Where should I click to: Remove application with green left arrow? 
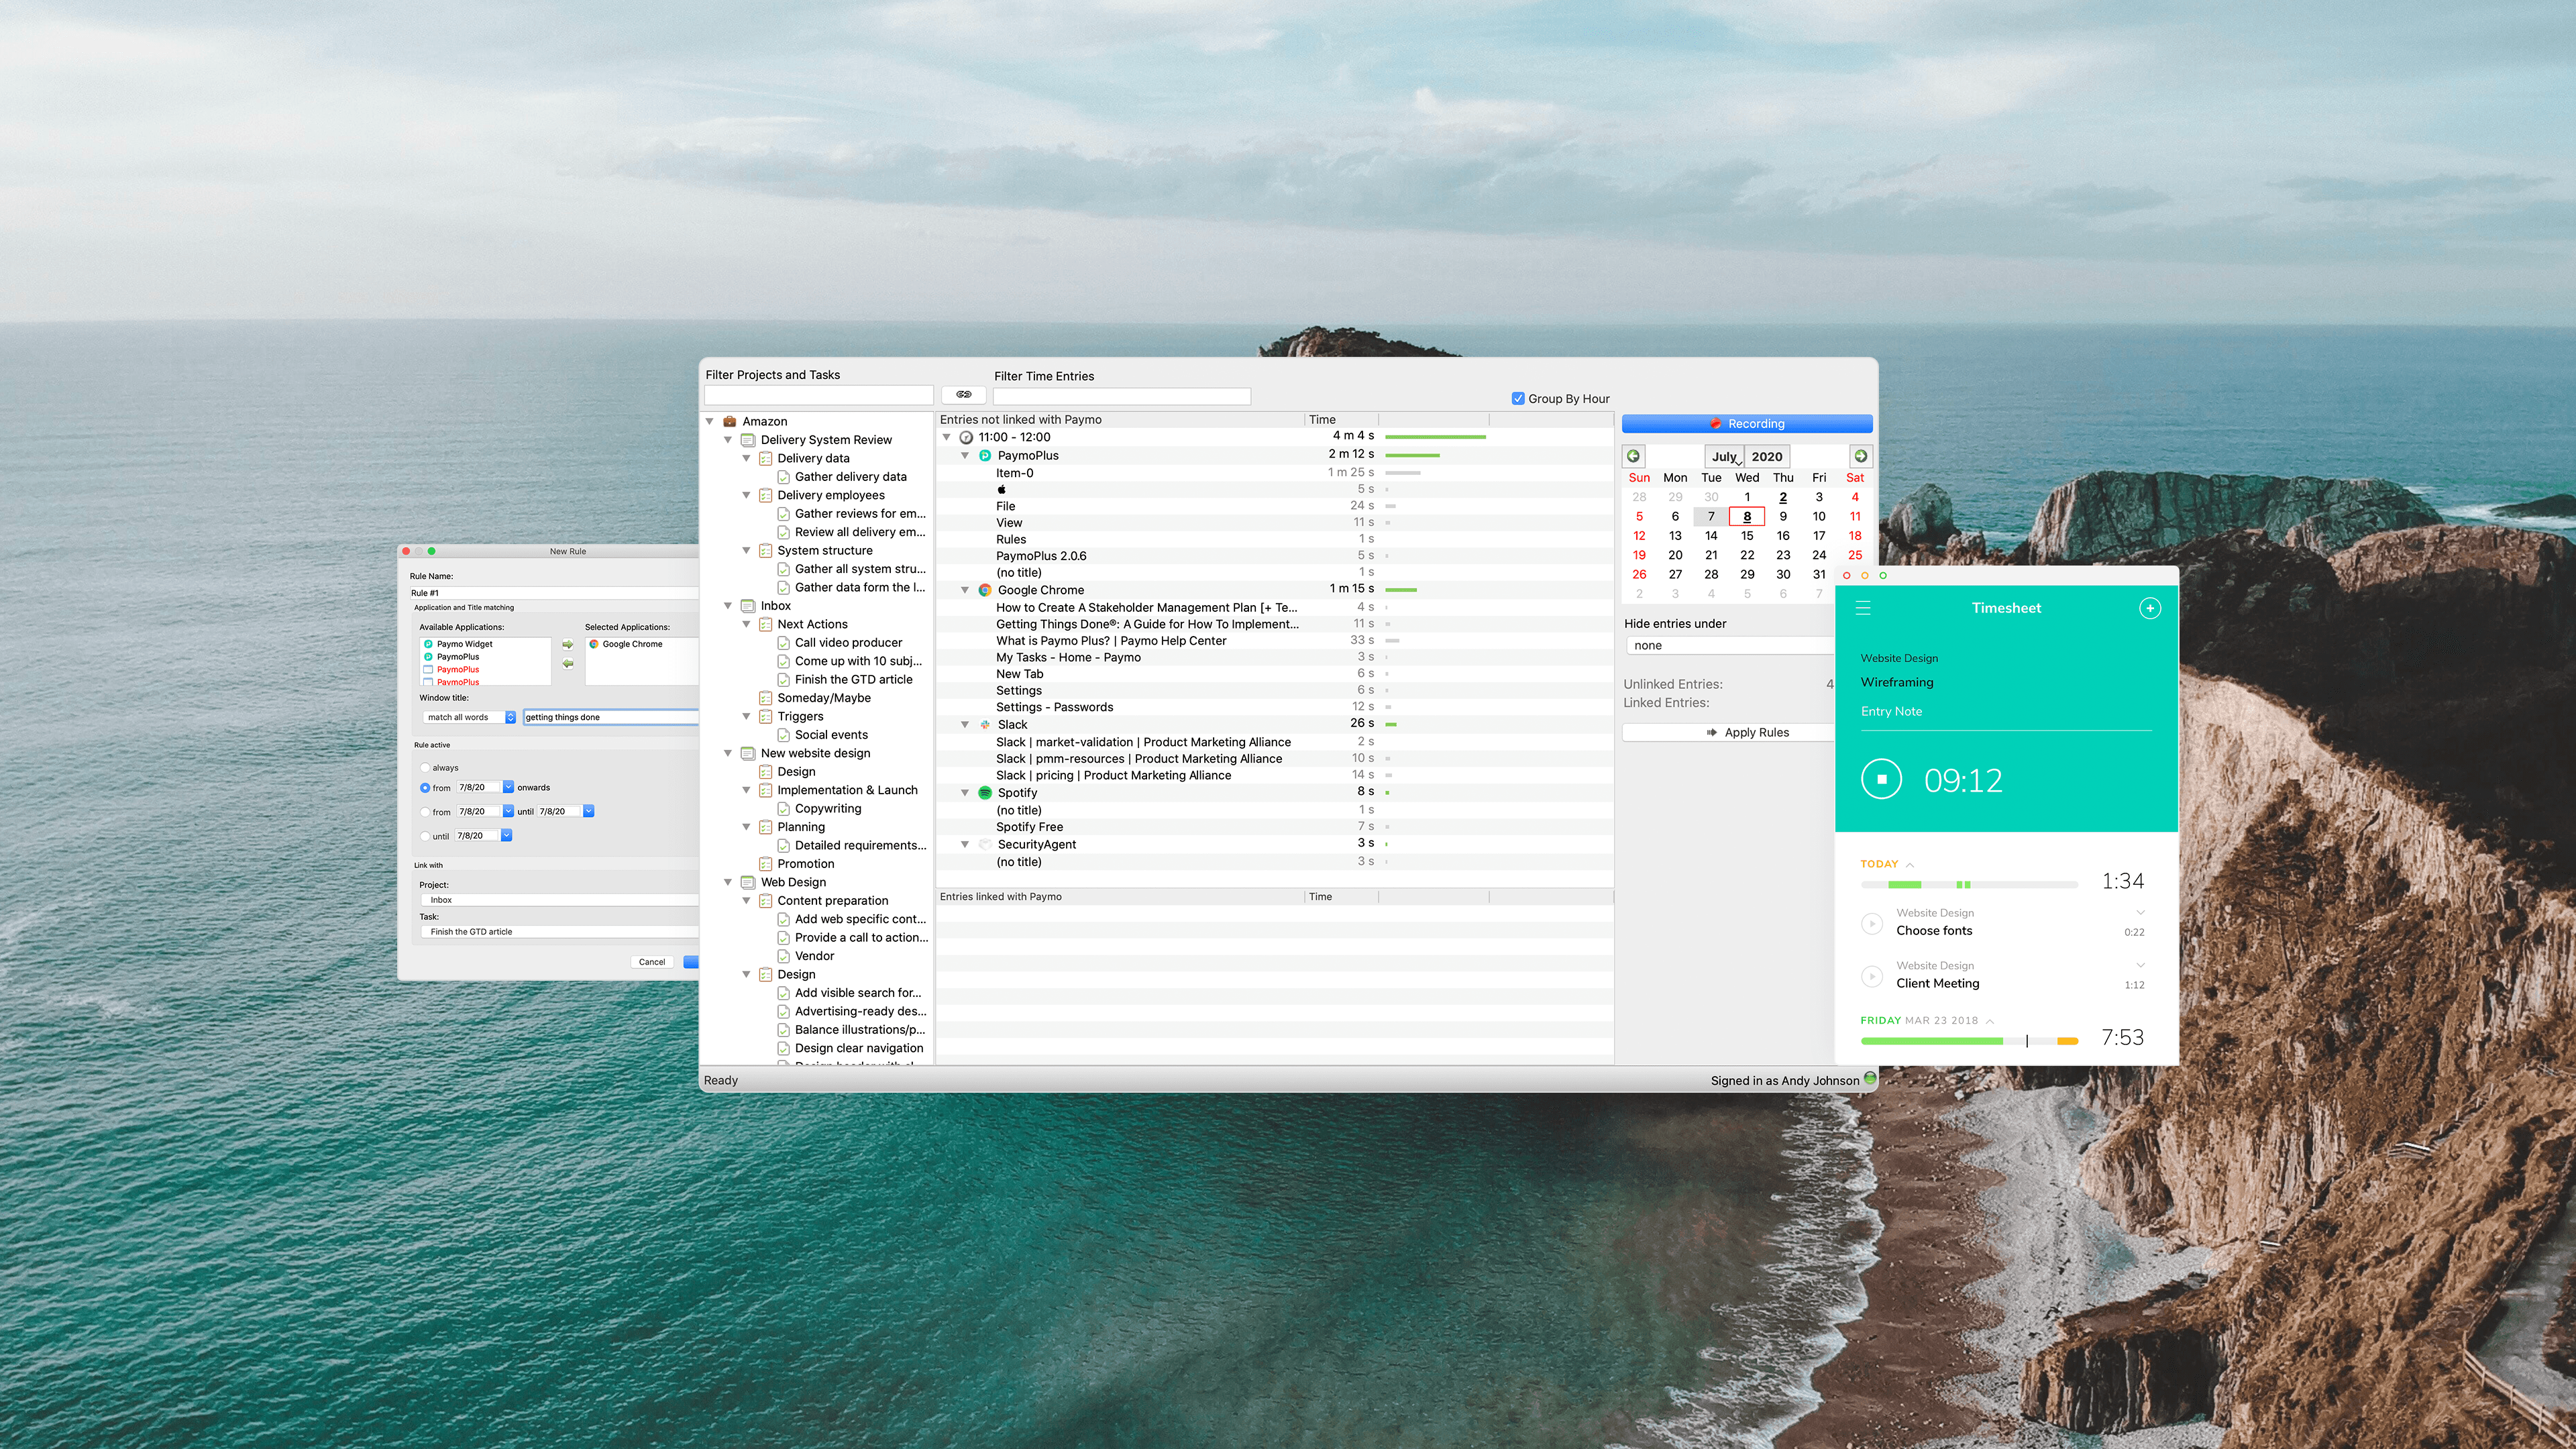point(568,664)
